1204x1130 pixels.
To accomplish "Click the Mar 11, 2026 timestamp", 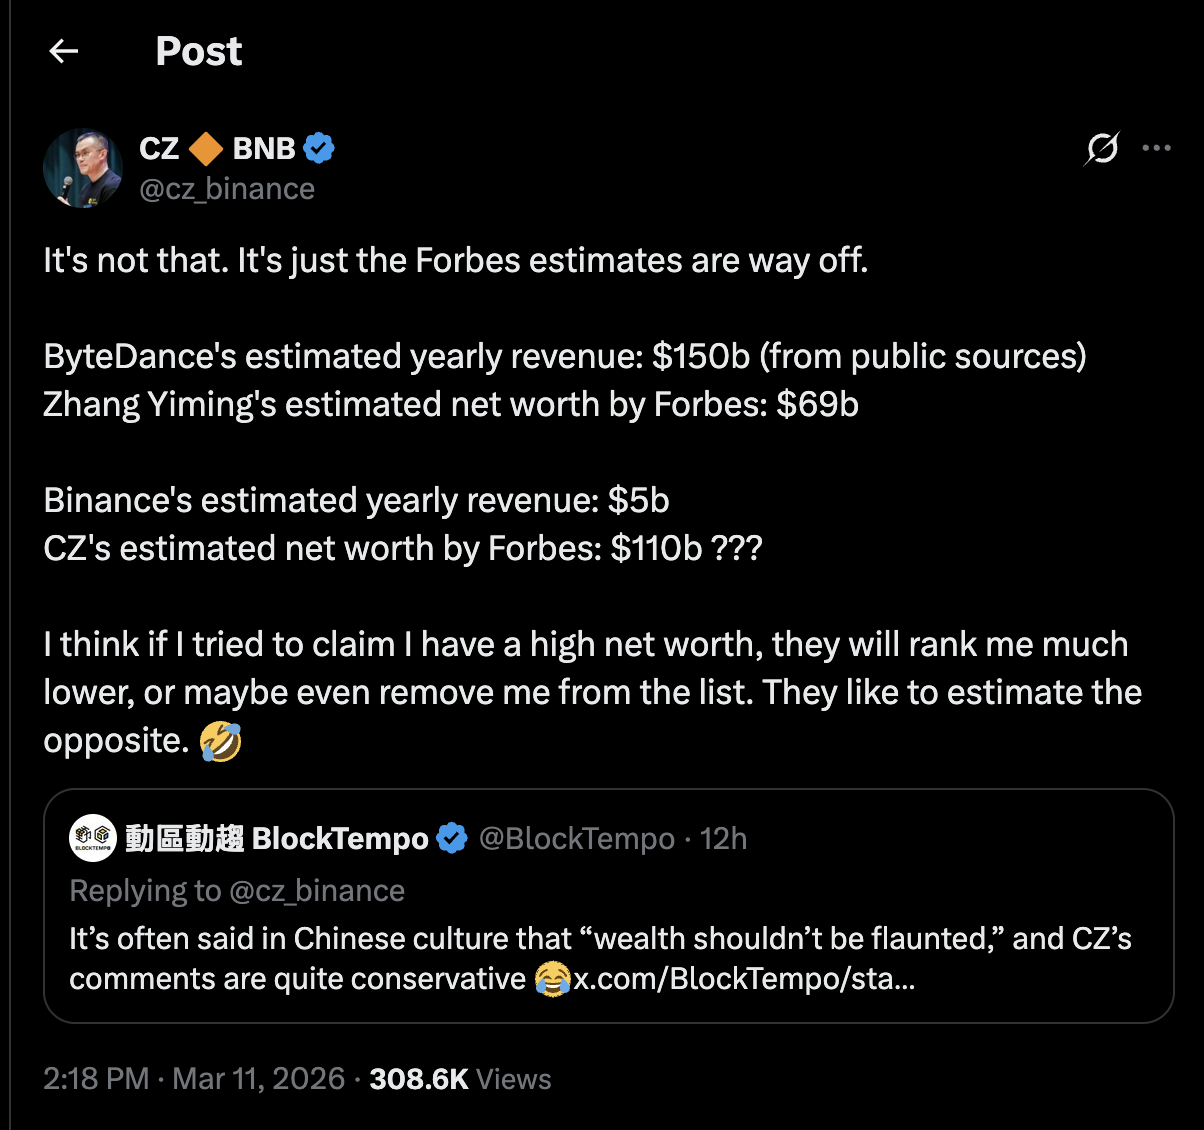I will point(257,1079).
